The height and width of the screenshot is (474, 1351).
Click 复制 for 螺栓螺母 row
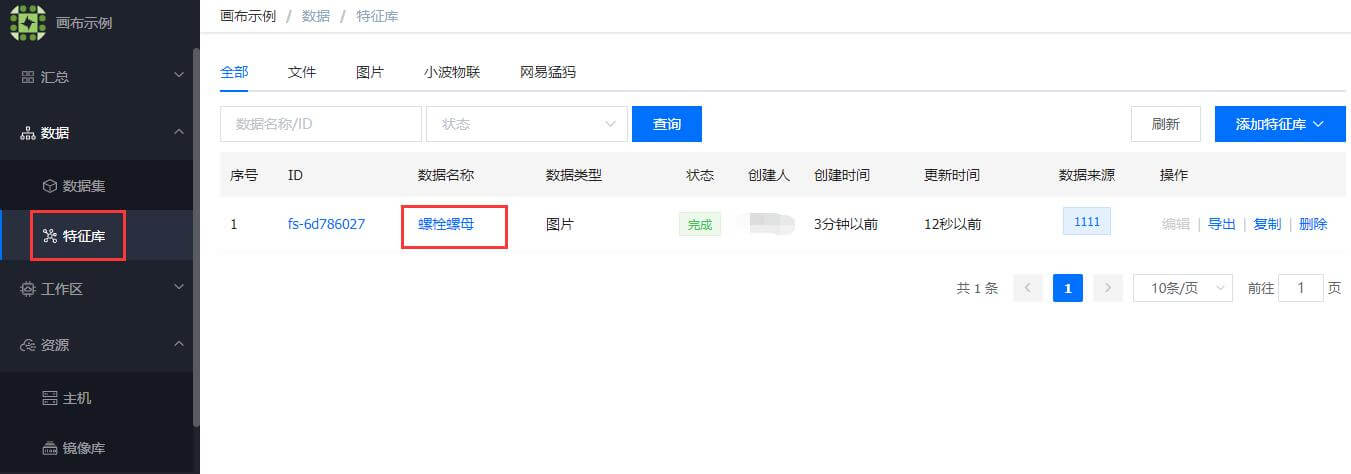pyautogui.click(x=1267, y=224)
